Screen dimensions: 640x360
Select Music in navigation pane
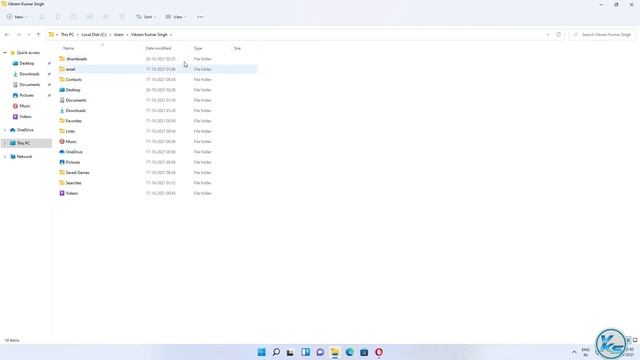tap(24, 106)
